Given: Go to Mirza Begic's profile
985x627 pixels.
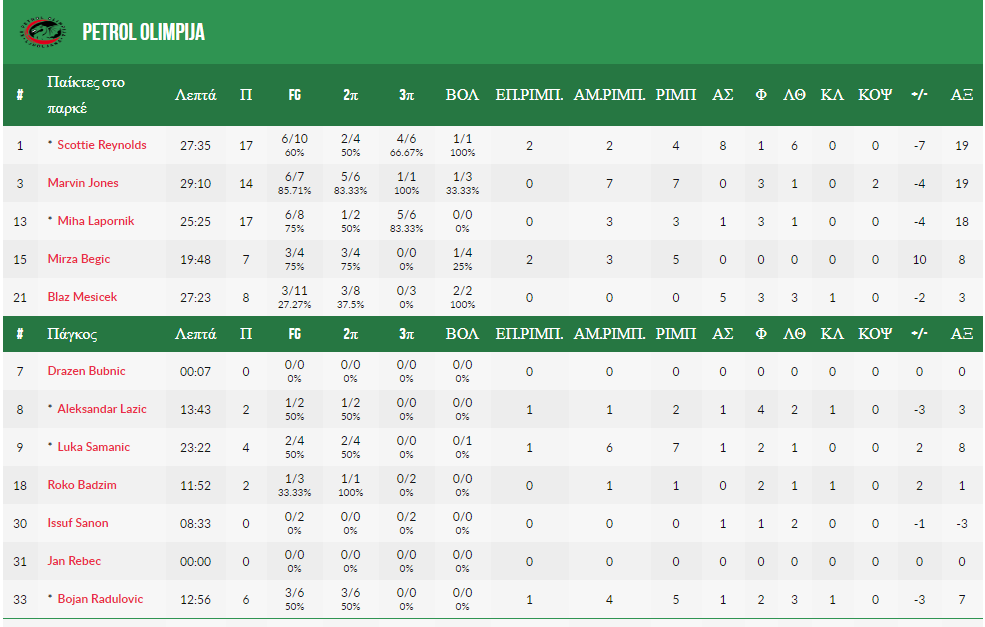Looking at the screenshot, I should tap(79, 259).
